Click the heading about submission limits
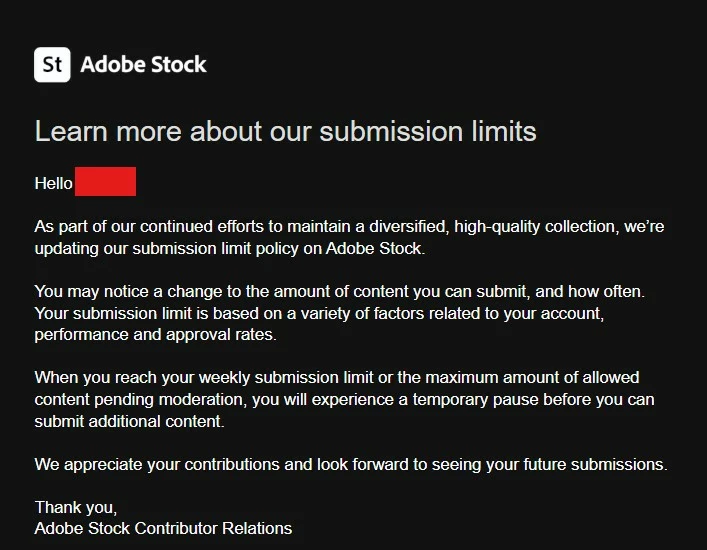707x550 pixels. point(285,131)
